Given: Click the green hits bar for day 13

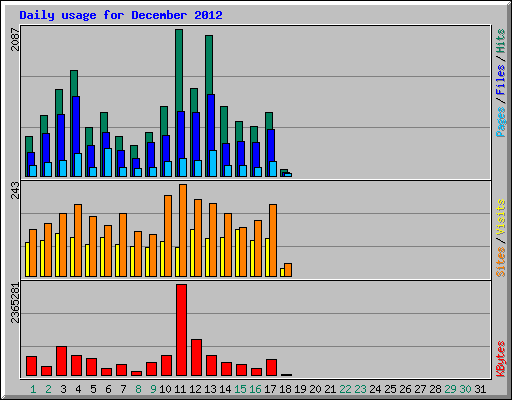Looking at the screenshot, I should (209, 65).
